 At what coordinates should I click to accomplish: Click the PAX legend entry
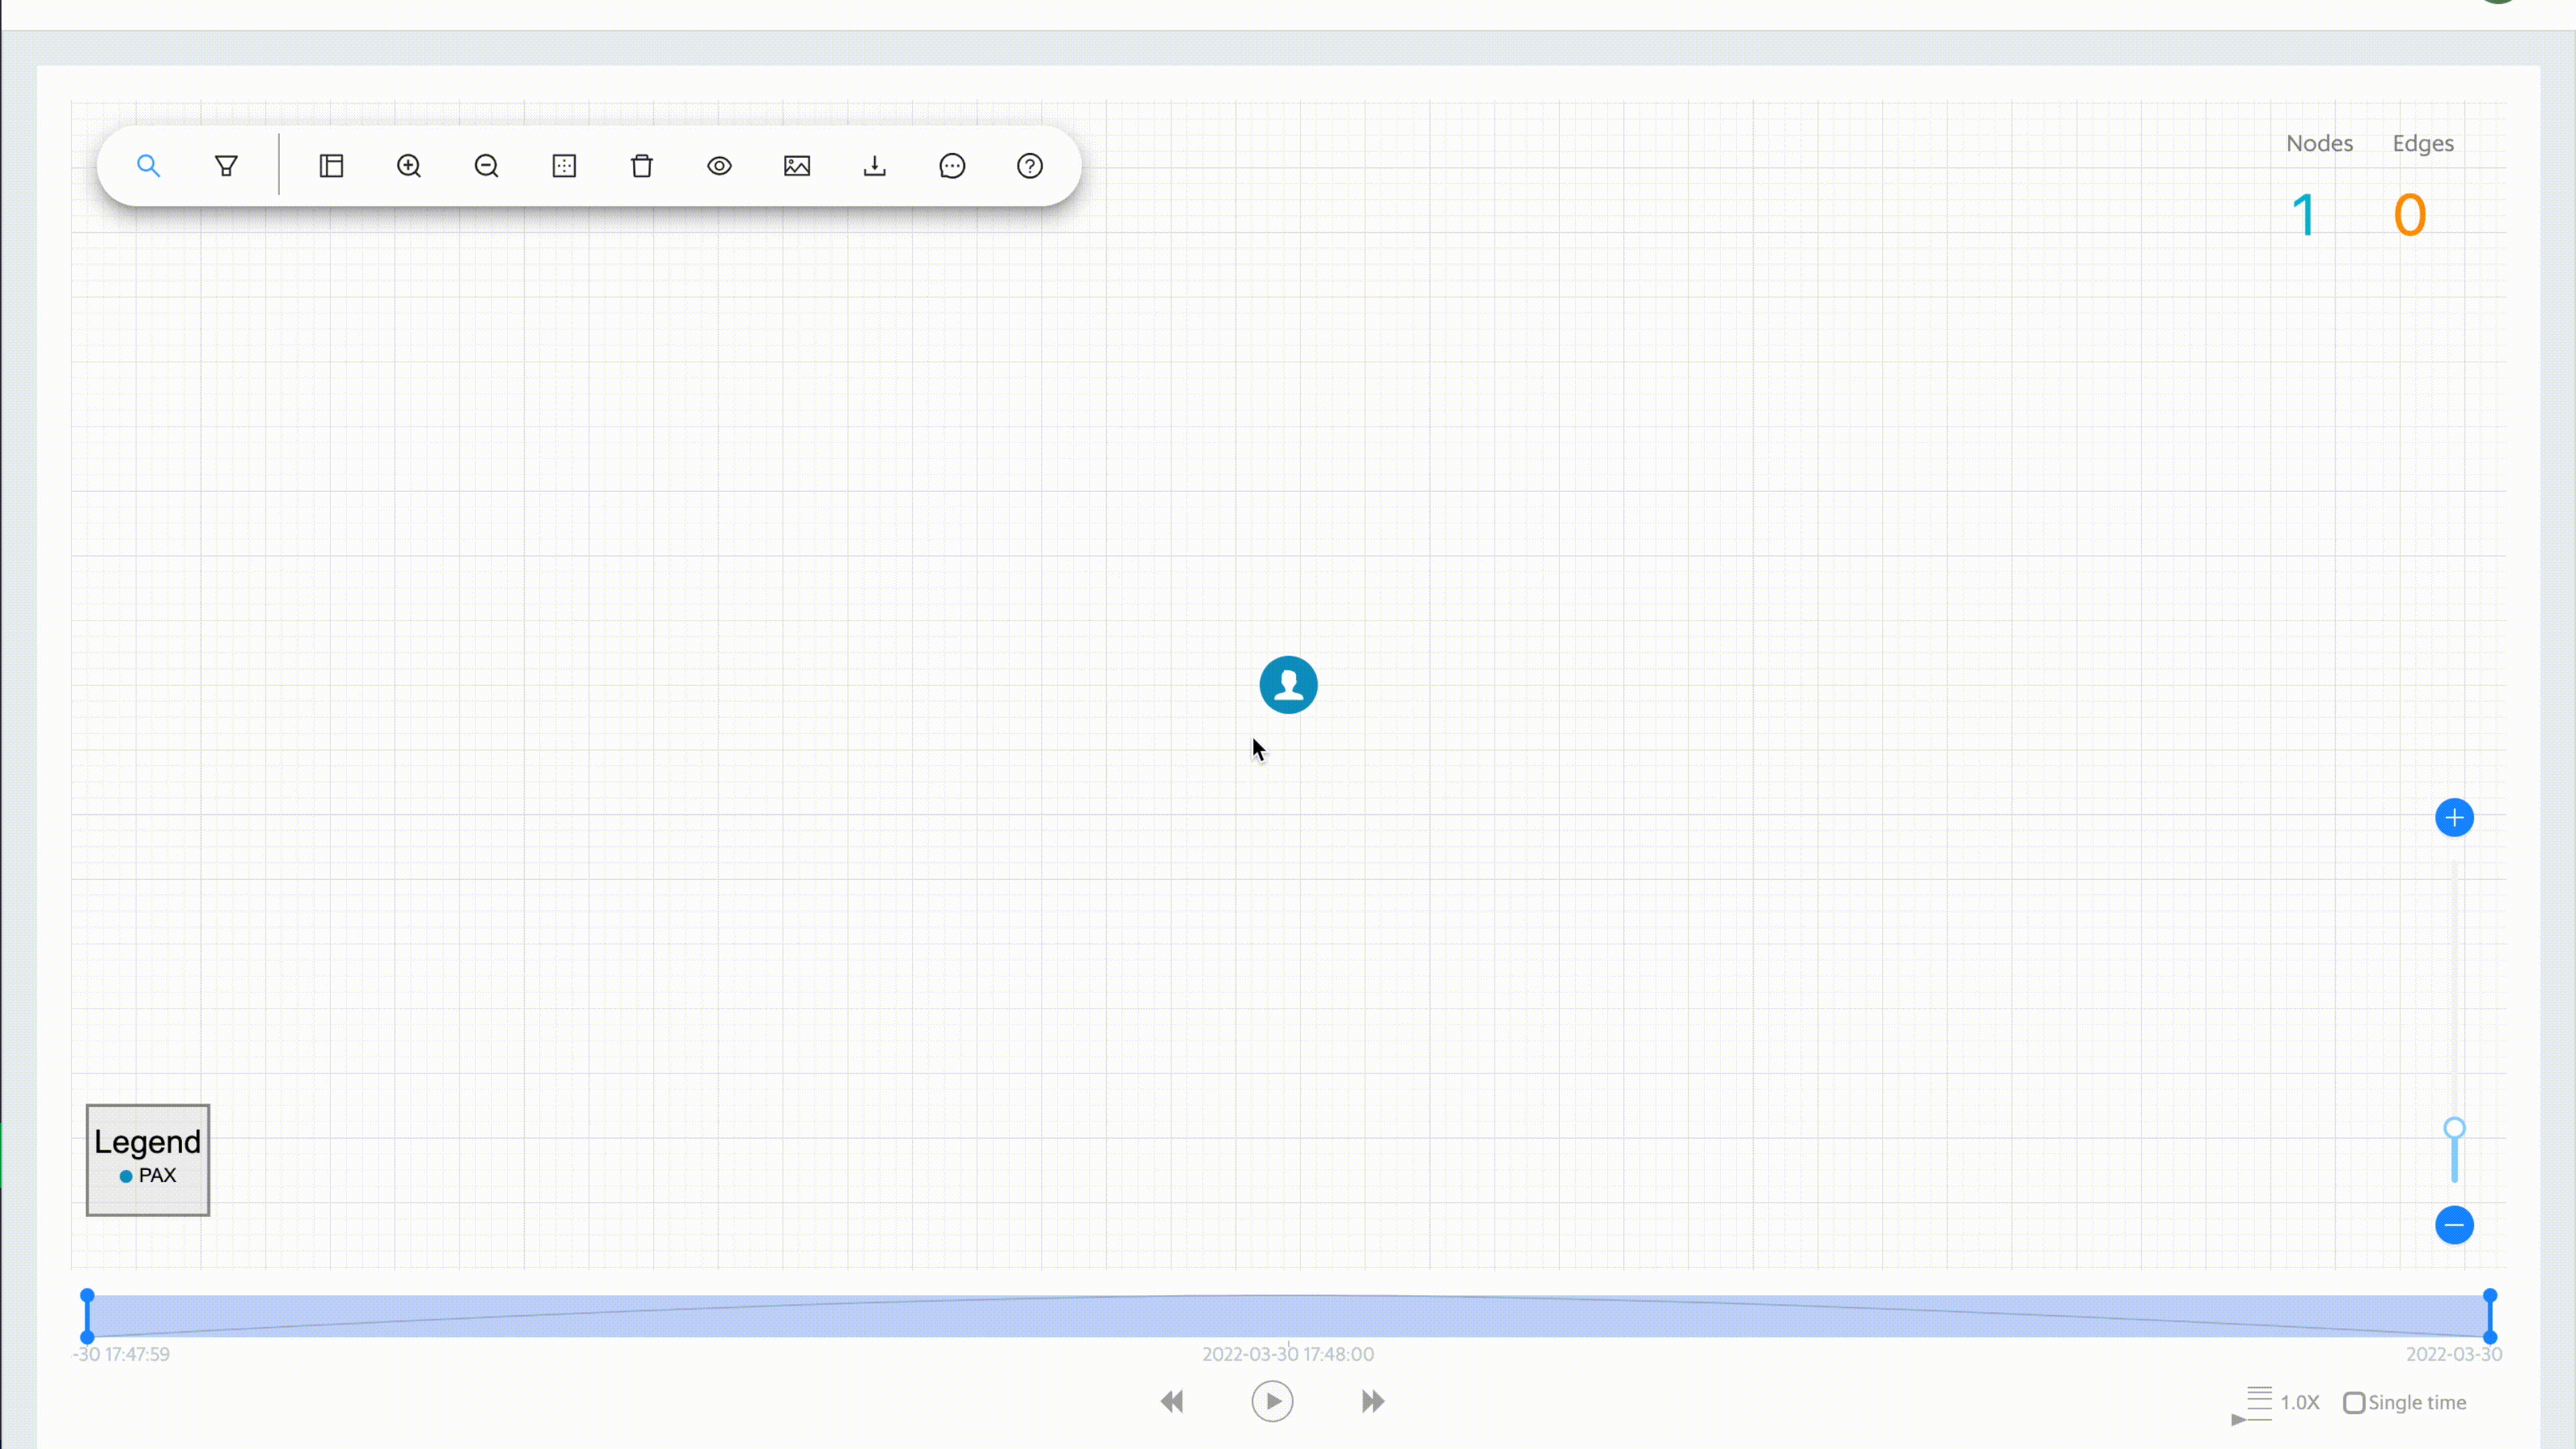pos(148,1176)
